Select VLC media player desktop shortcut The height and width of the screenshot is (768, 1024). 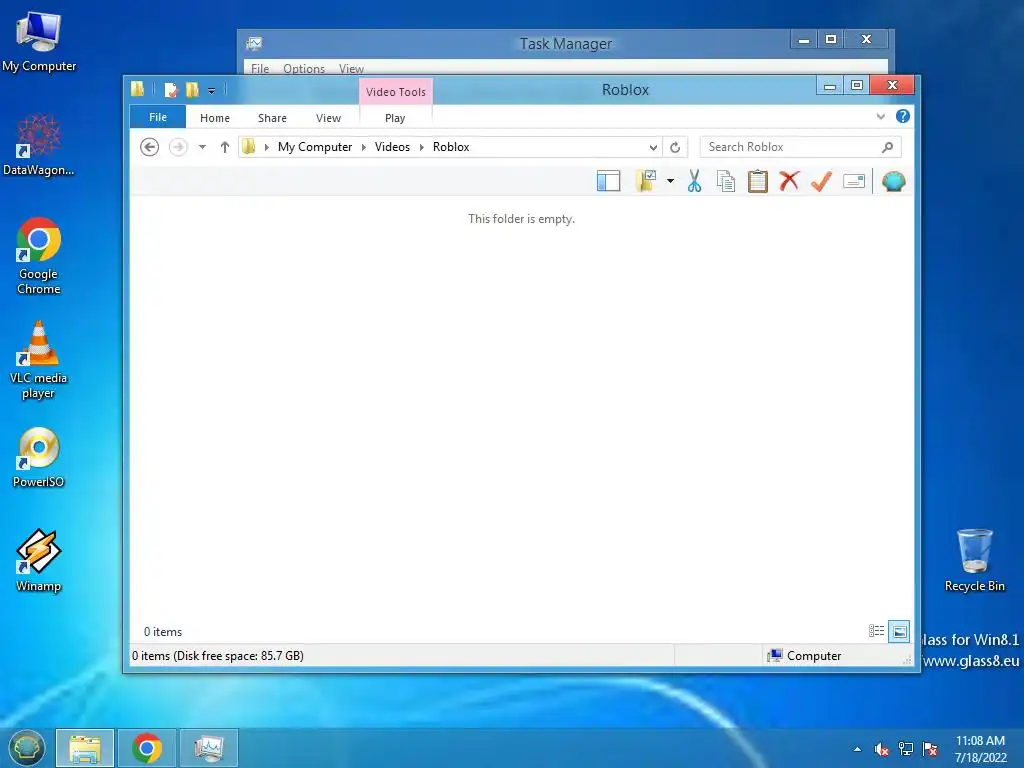tap(39, 360)
